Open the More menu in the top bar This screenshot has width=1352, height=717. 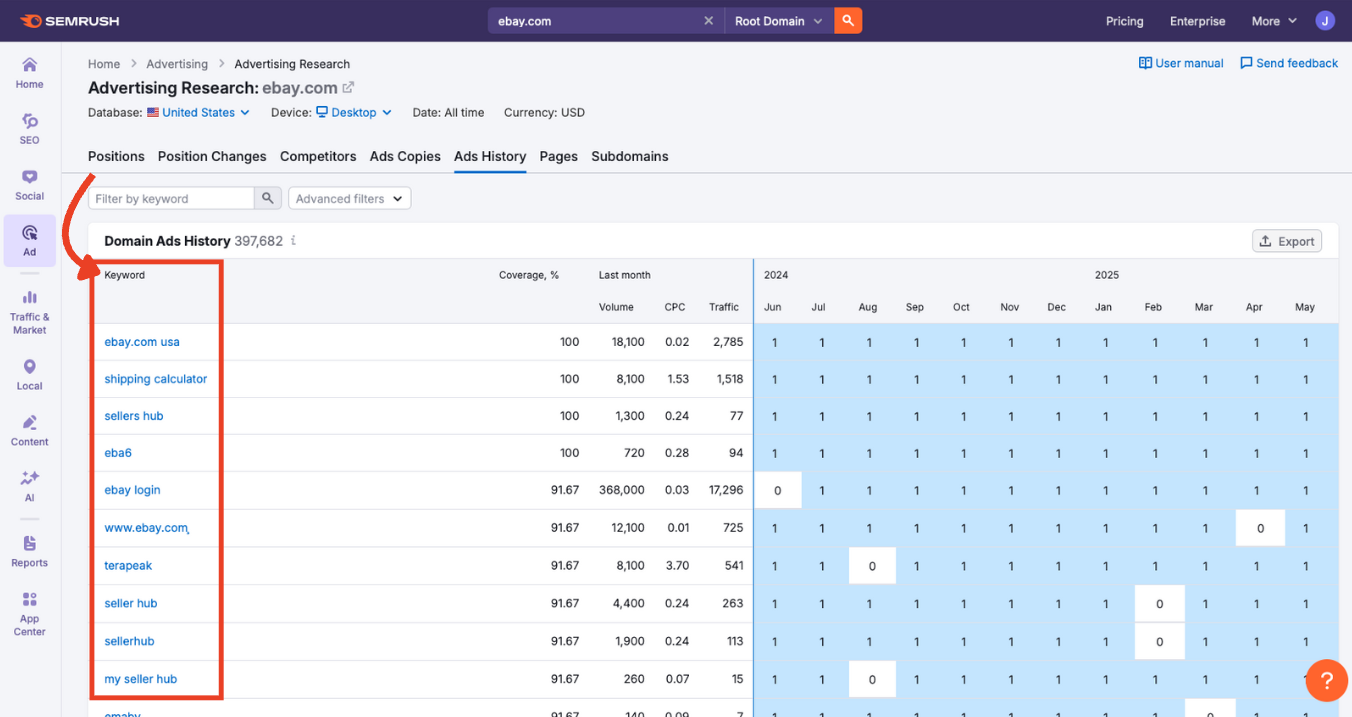click(x=1272, y=20)
